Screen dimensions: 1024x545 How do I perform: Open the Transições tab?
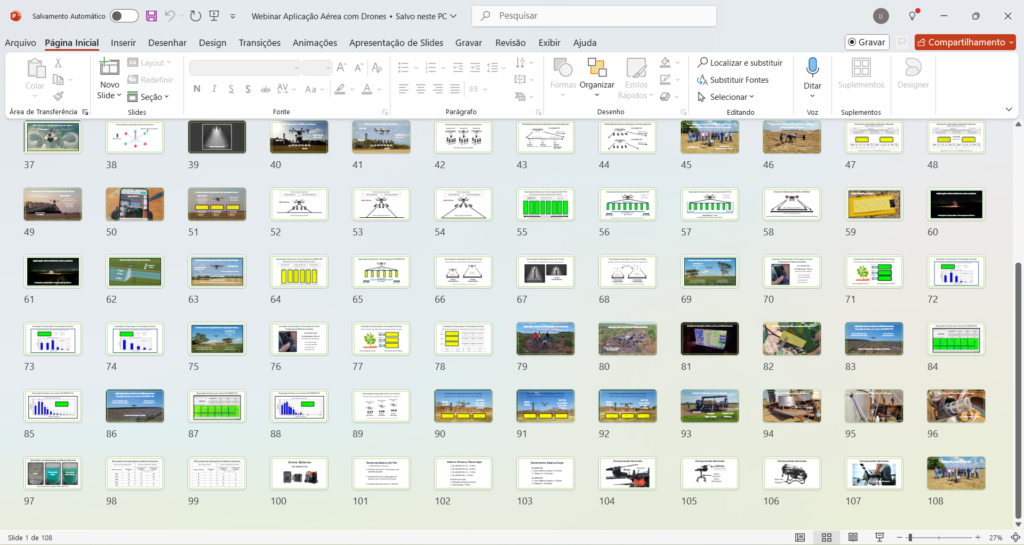[259, 43]
